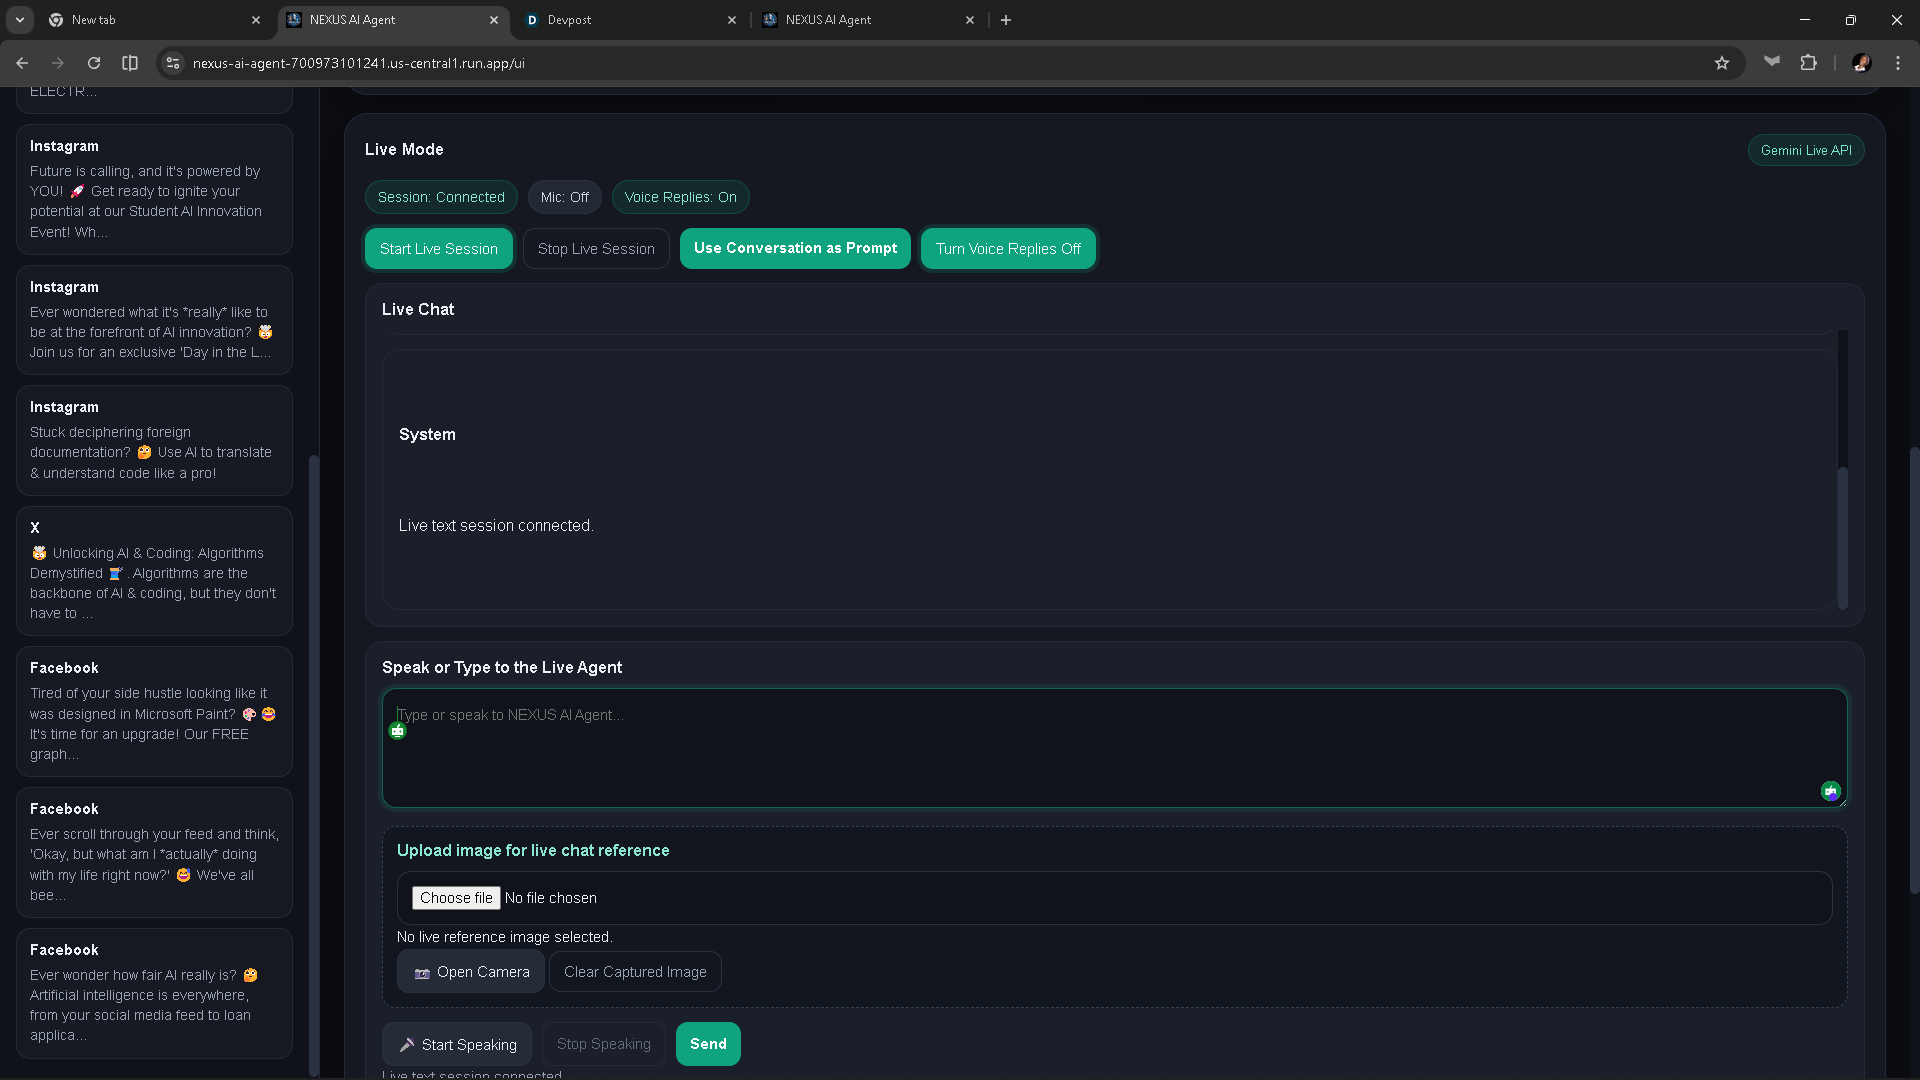Viewport: 1920px width, 1080px height.
Task: Open Chrome three-dot menu
Action: tap(1898, 63)
